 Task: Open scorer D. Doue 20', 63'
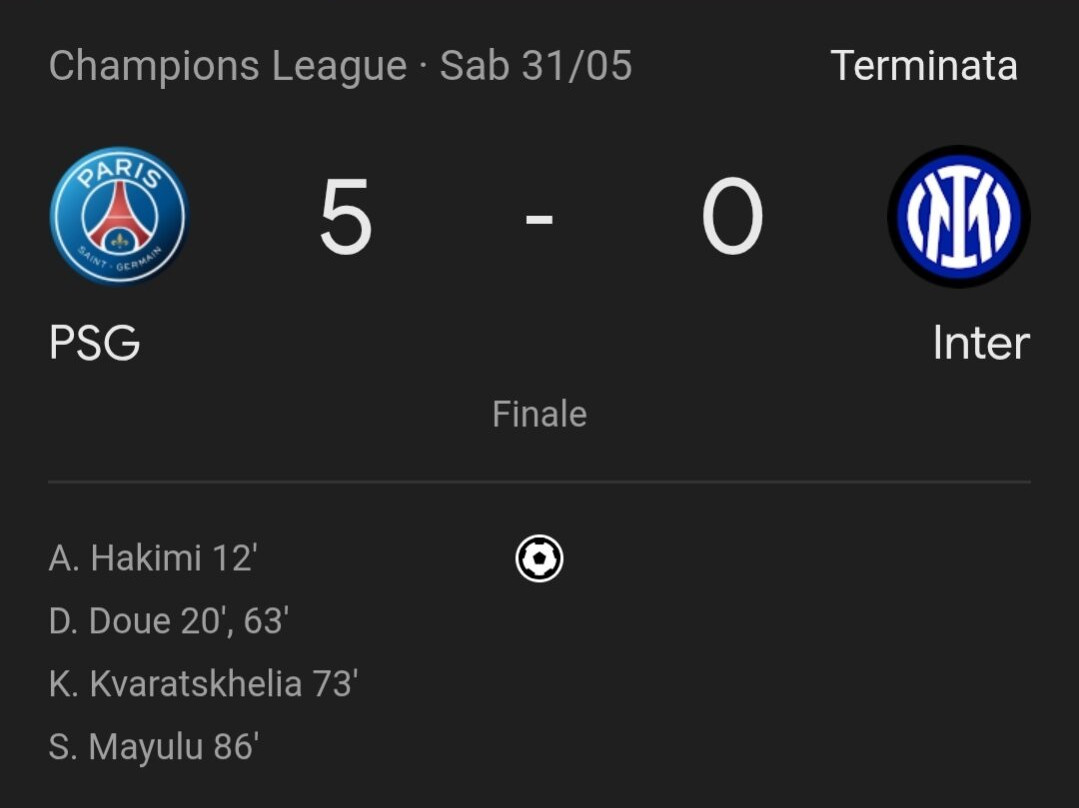click(x=169, y=621)
